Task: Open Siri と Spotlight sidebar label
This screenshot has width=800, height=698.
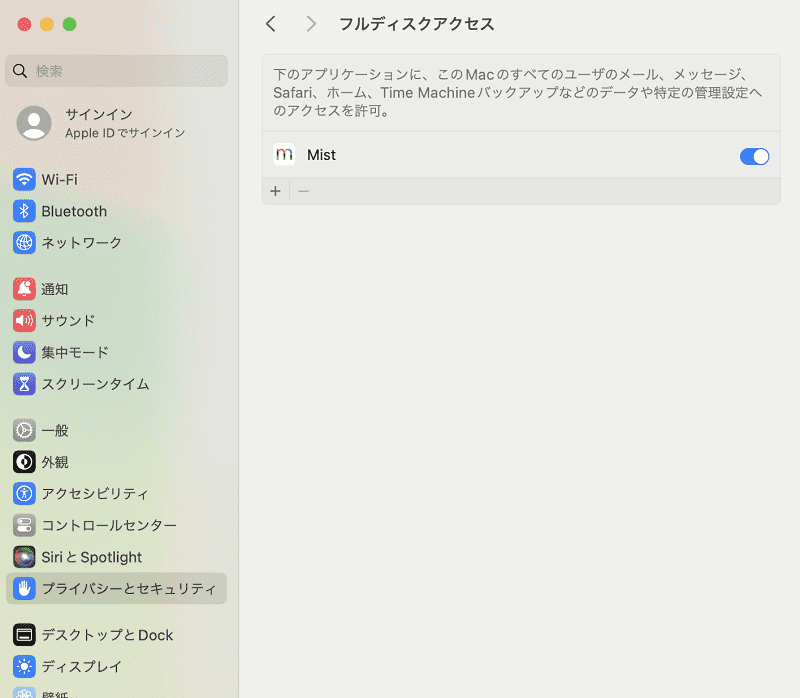Action: coord(92,557)
